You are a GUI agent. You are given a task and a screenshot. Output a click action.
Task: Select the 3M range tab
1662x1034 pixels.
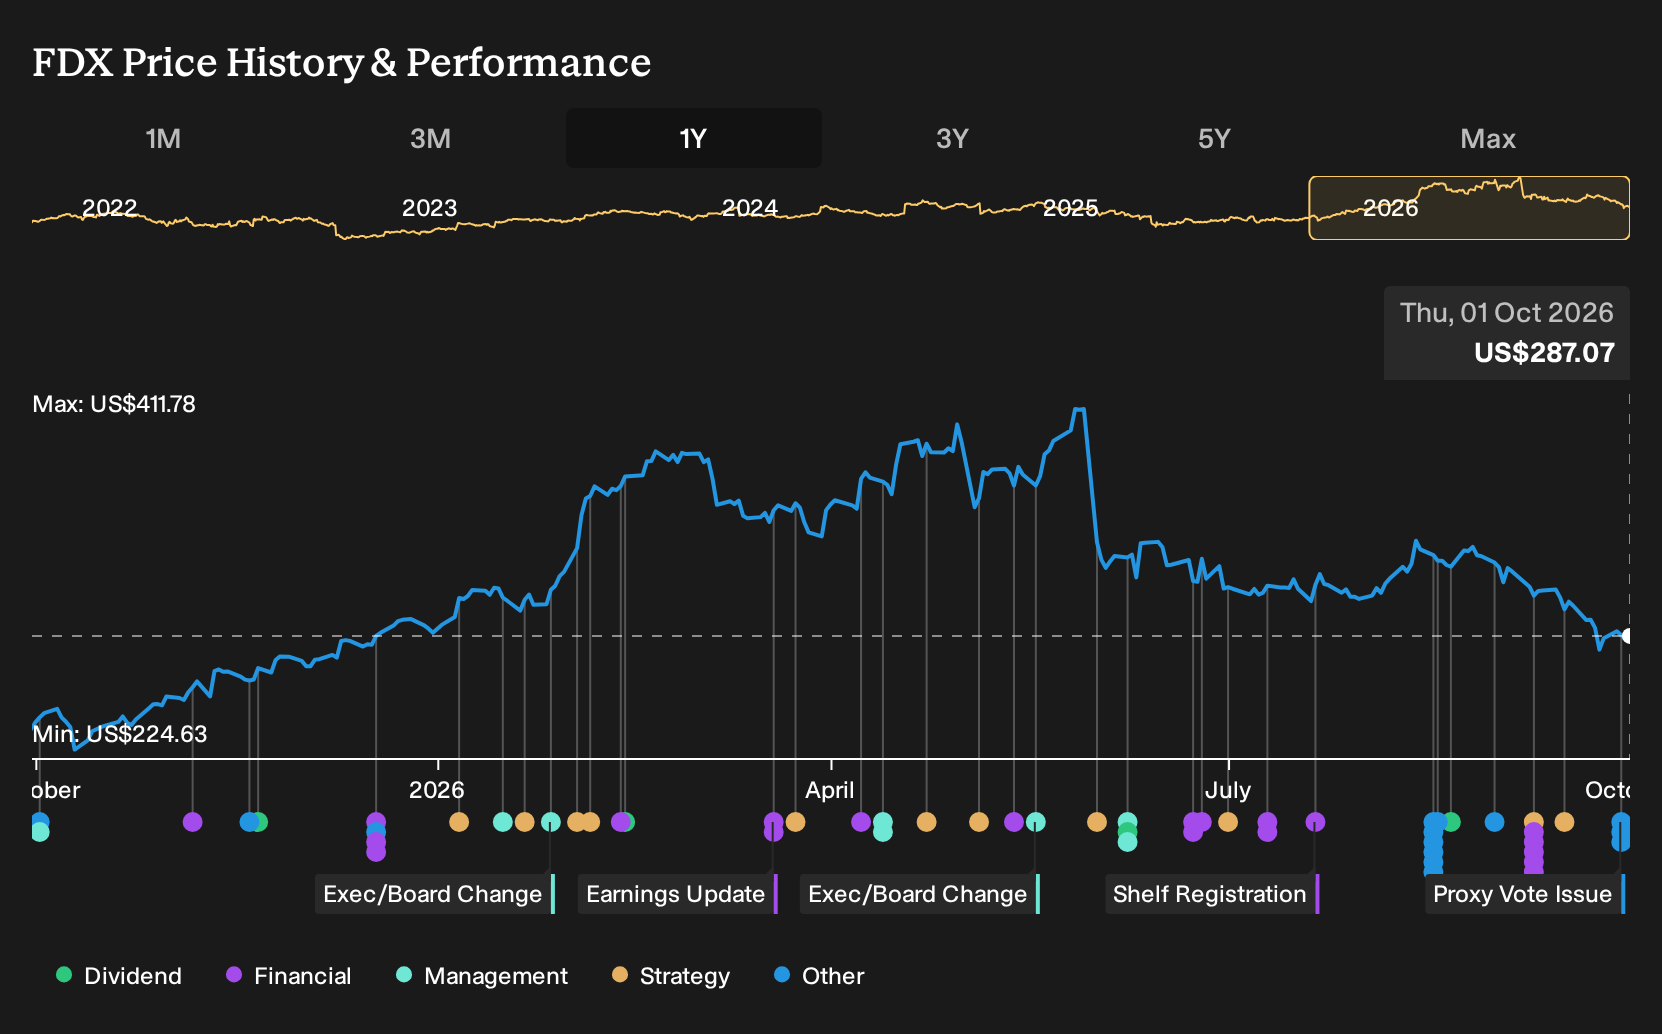[430, 138]
